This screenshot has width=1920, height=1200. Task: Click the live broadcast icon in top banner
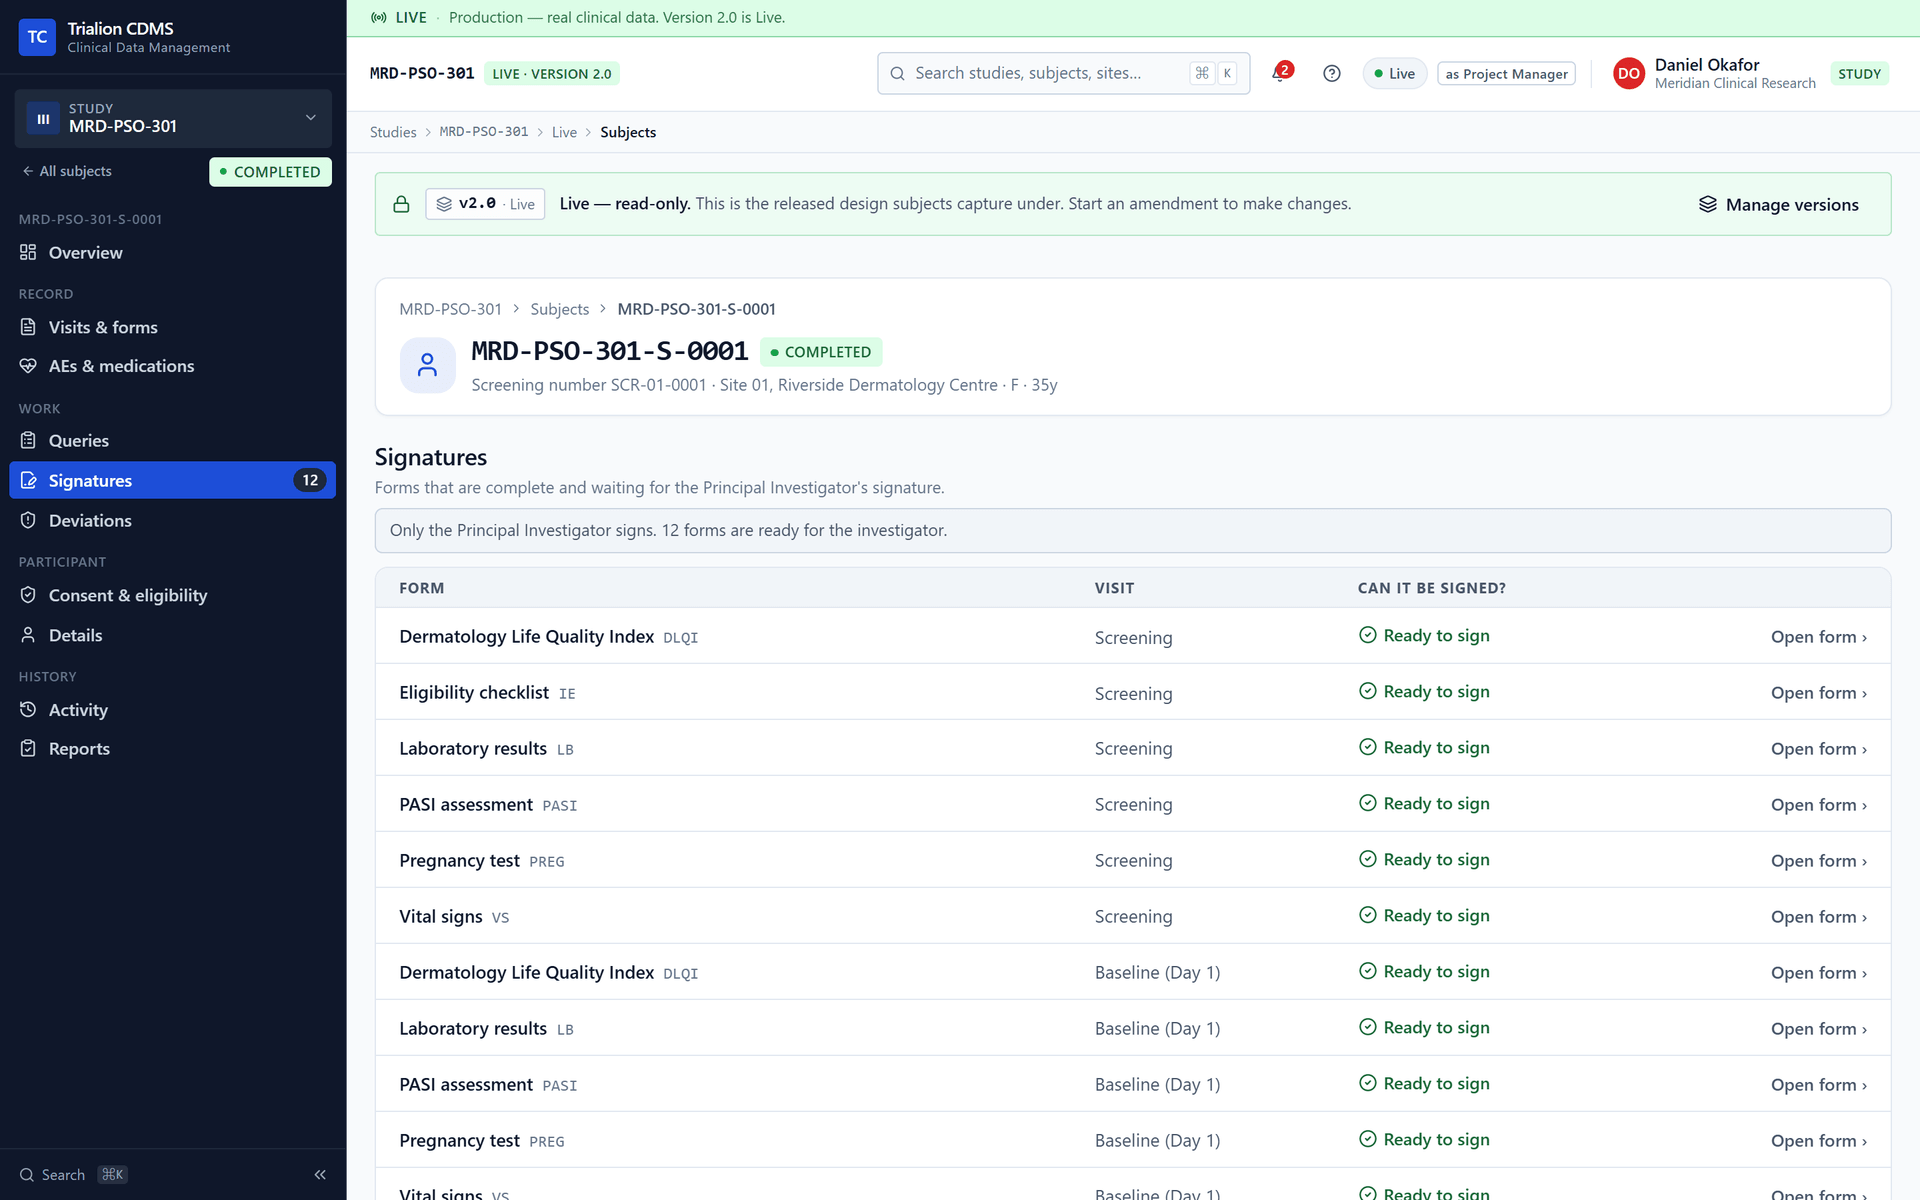pyautogui.click(x=379, y=17)
